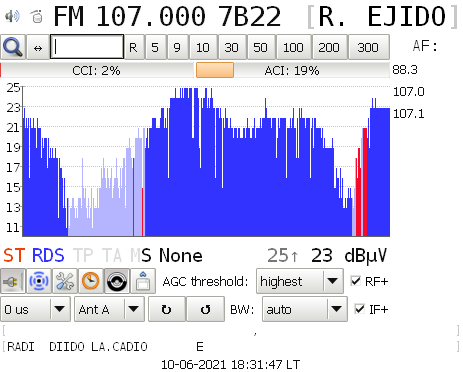Click the PTY None label
463x372 pixels.
point(181,255)
